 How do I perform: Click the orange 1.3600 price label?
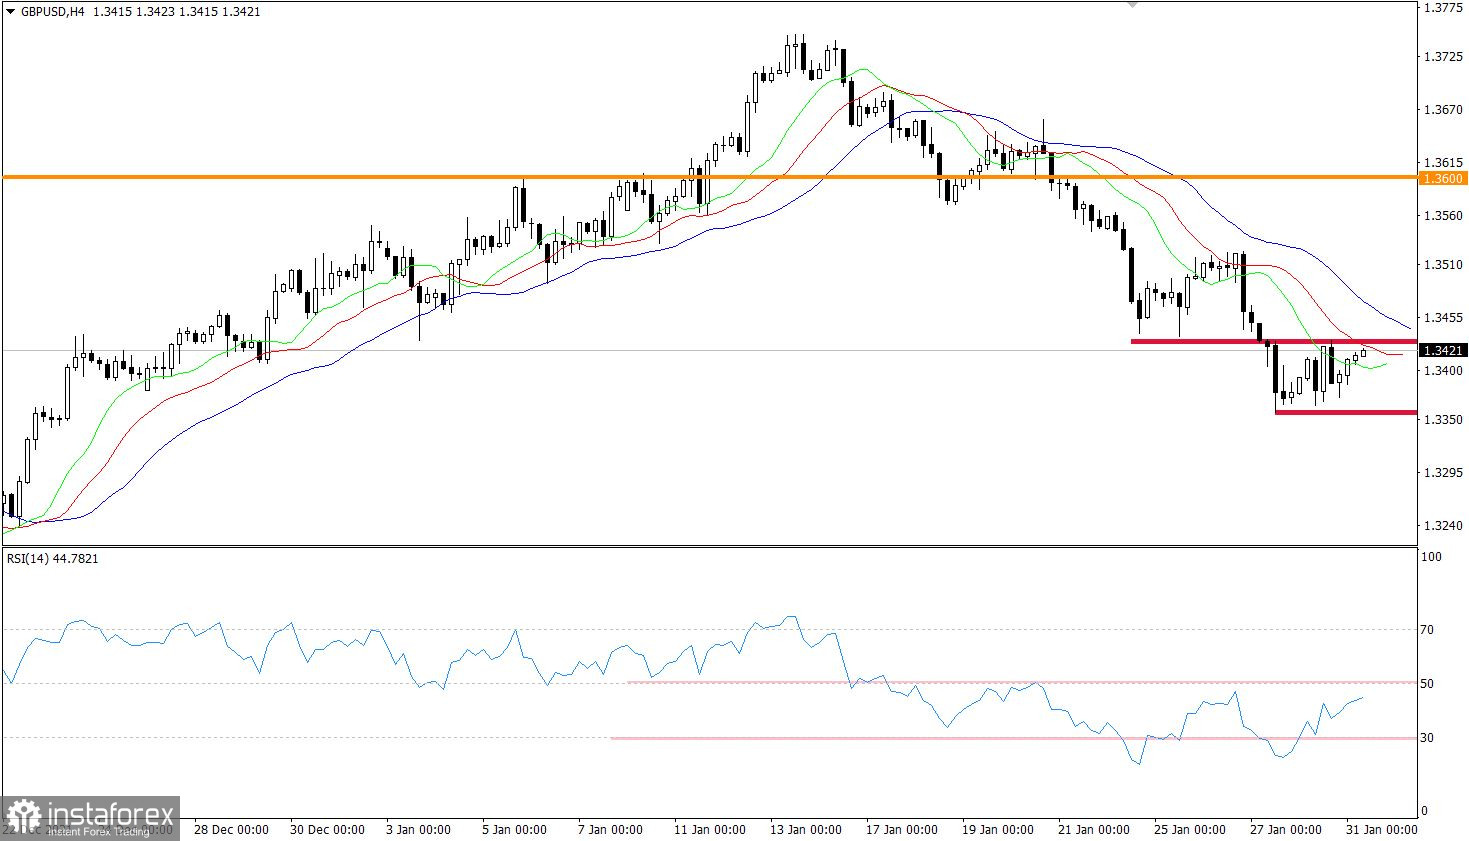(1443, 178)
